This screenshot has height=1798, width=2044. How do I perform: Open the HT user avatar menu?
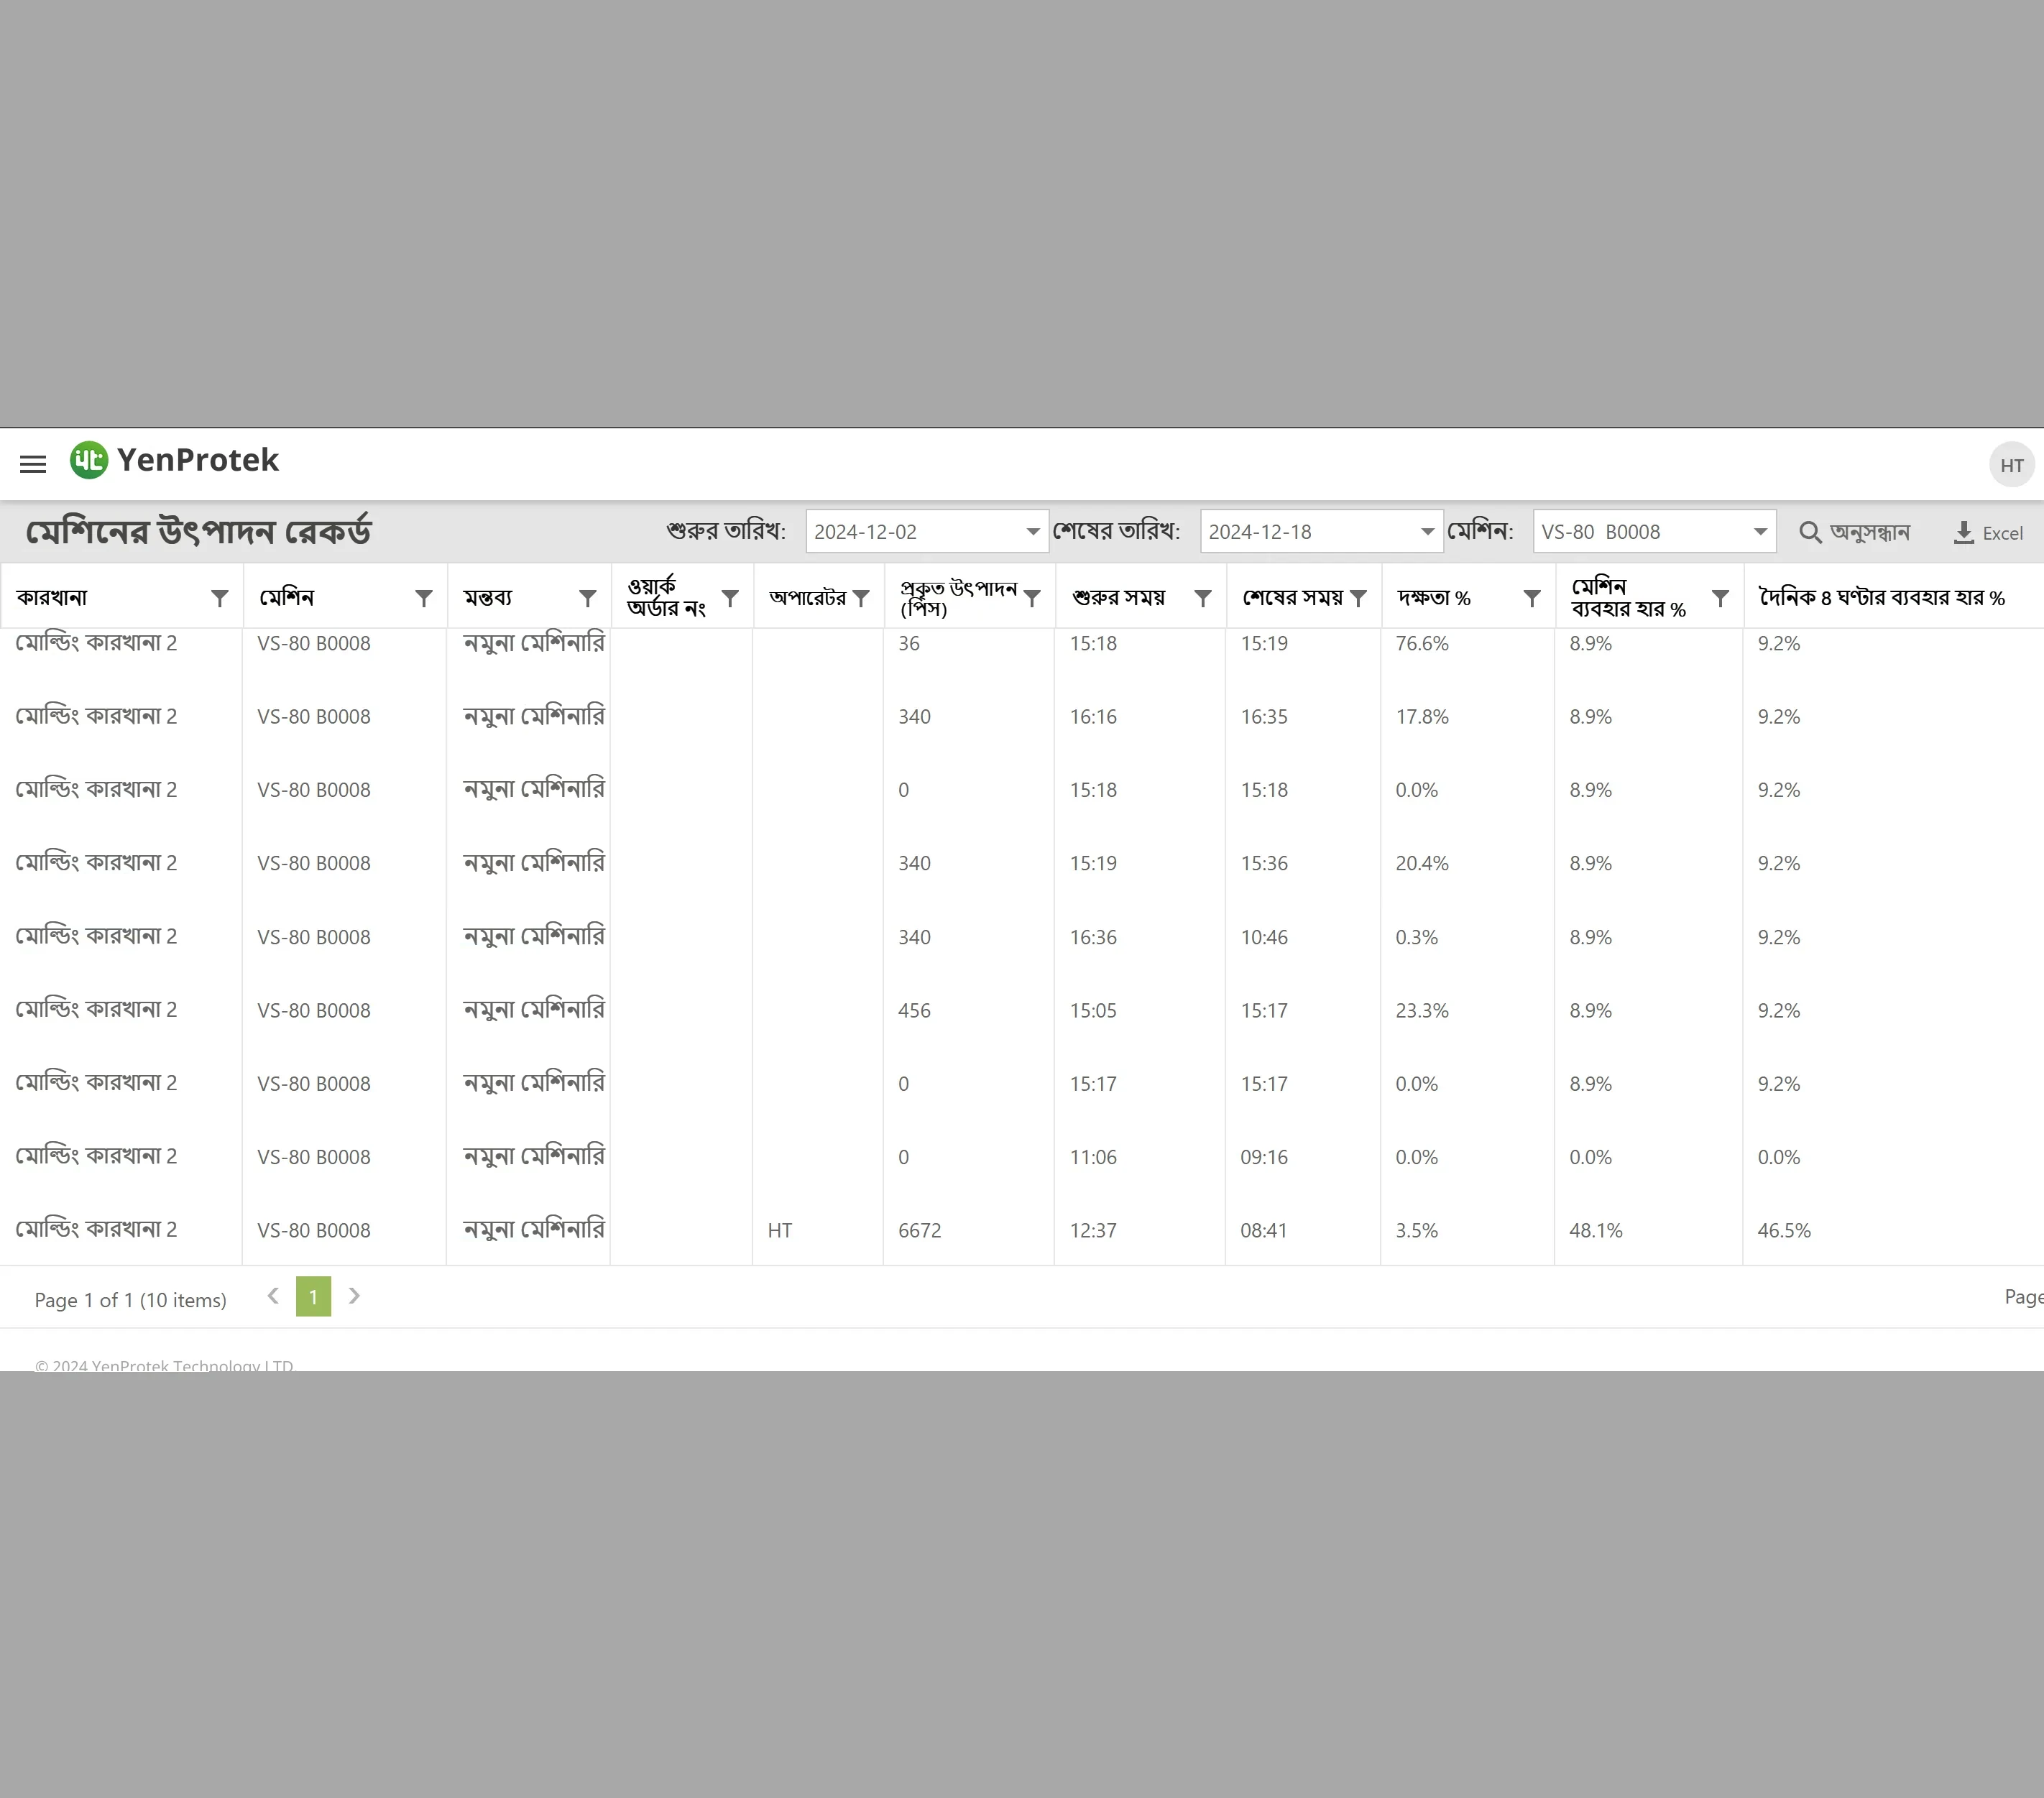click(x=2011, y=465)
